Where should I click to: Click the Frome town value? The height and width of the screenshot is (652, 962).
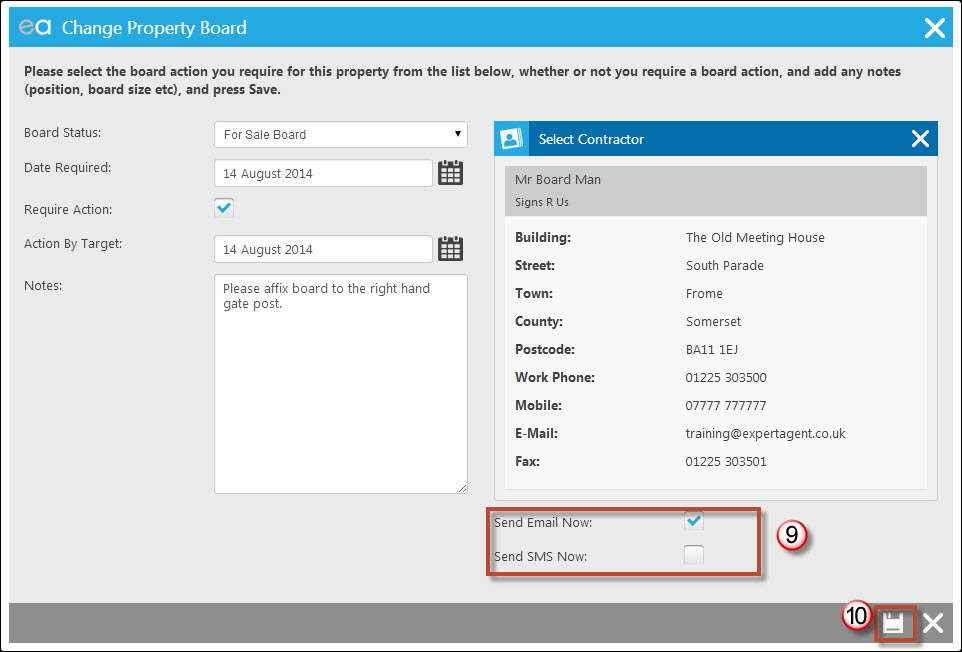[x=704, y=293]
